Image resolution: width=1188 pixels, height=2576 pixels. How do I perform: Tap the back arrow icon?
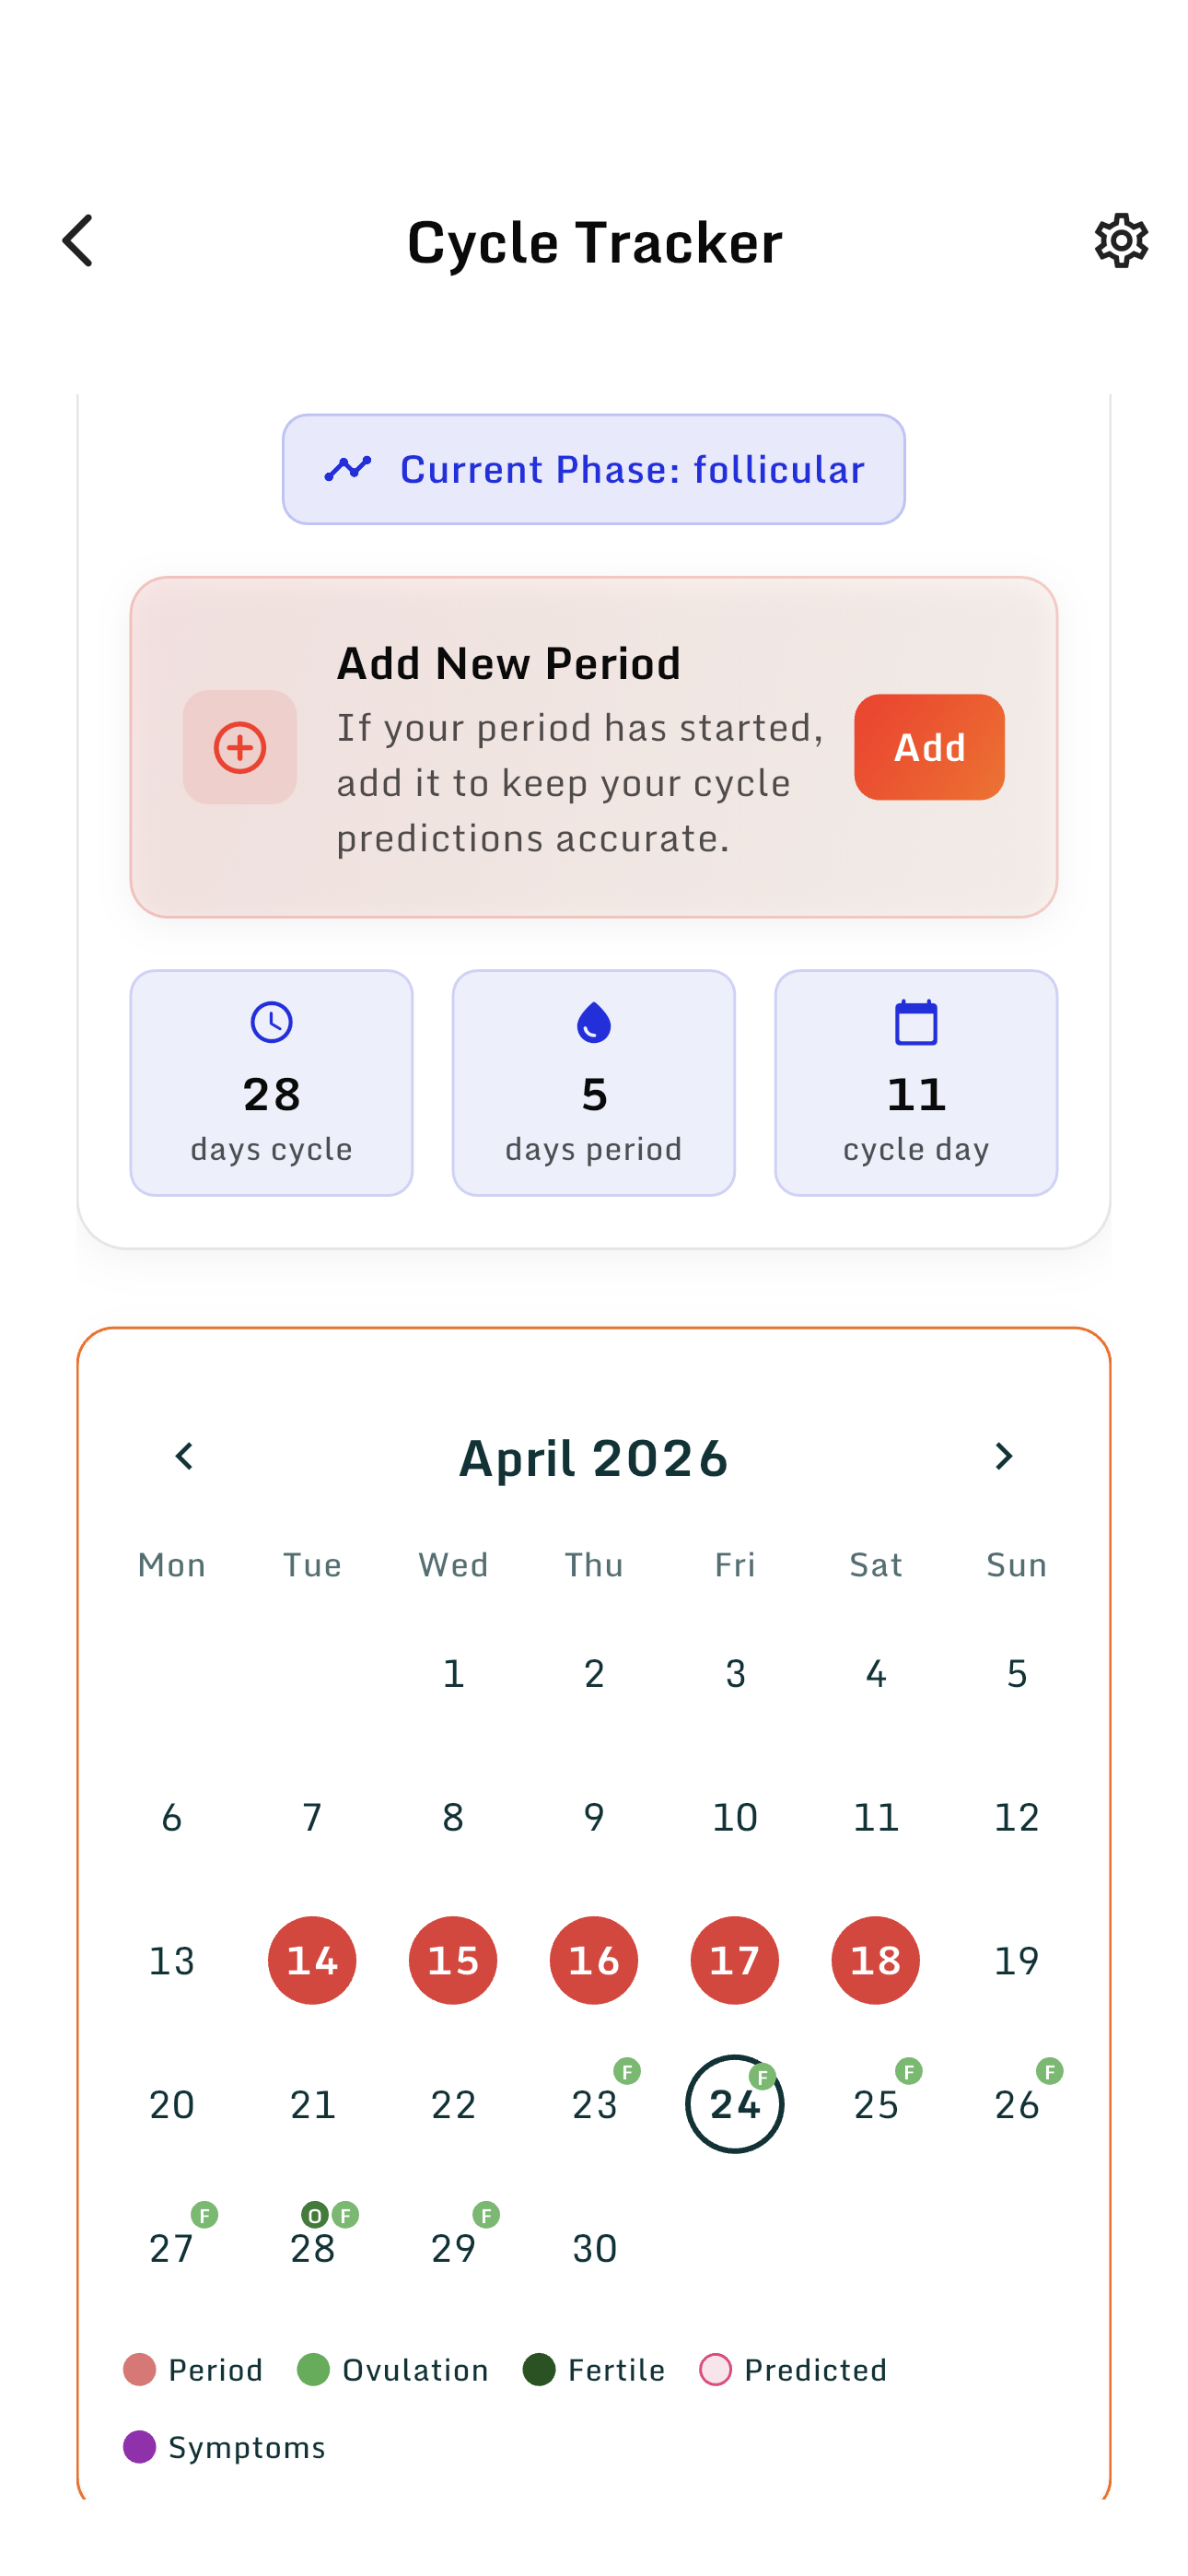tap(78, 241)
